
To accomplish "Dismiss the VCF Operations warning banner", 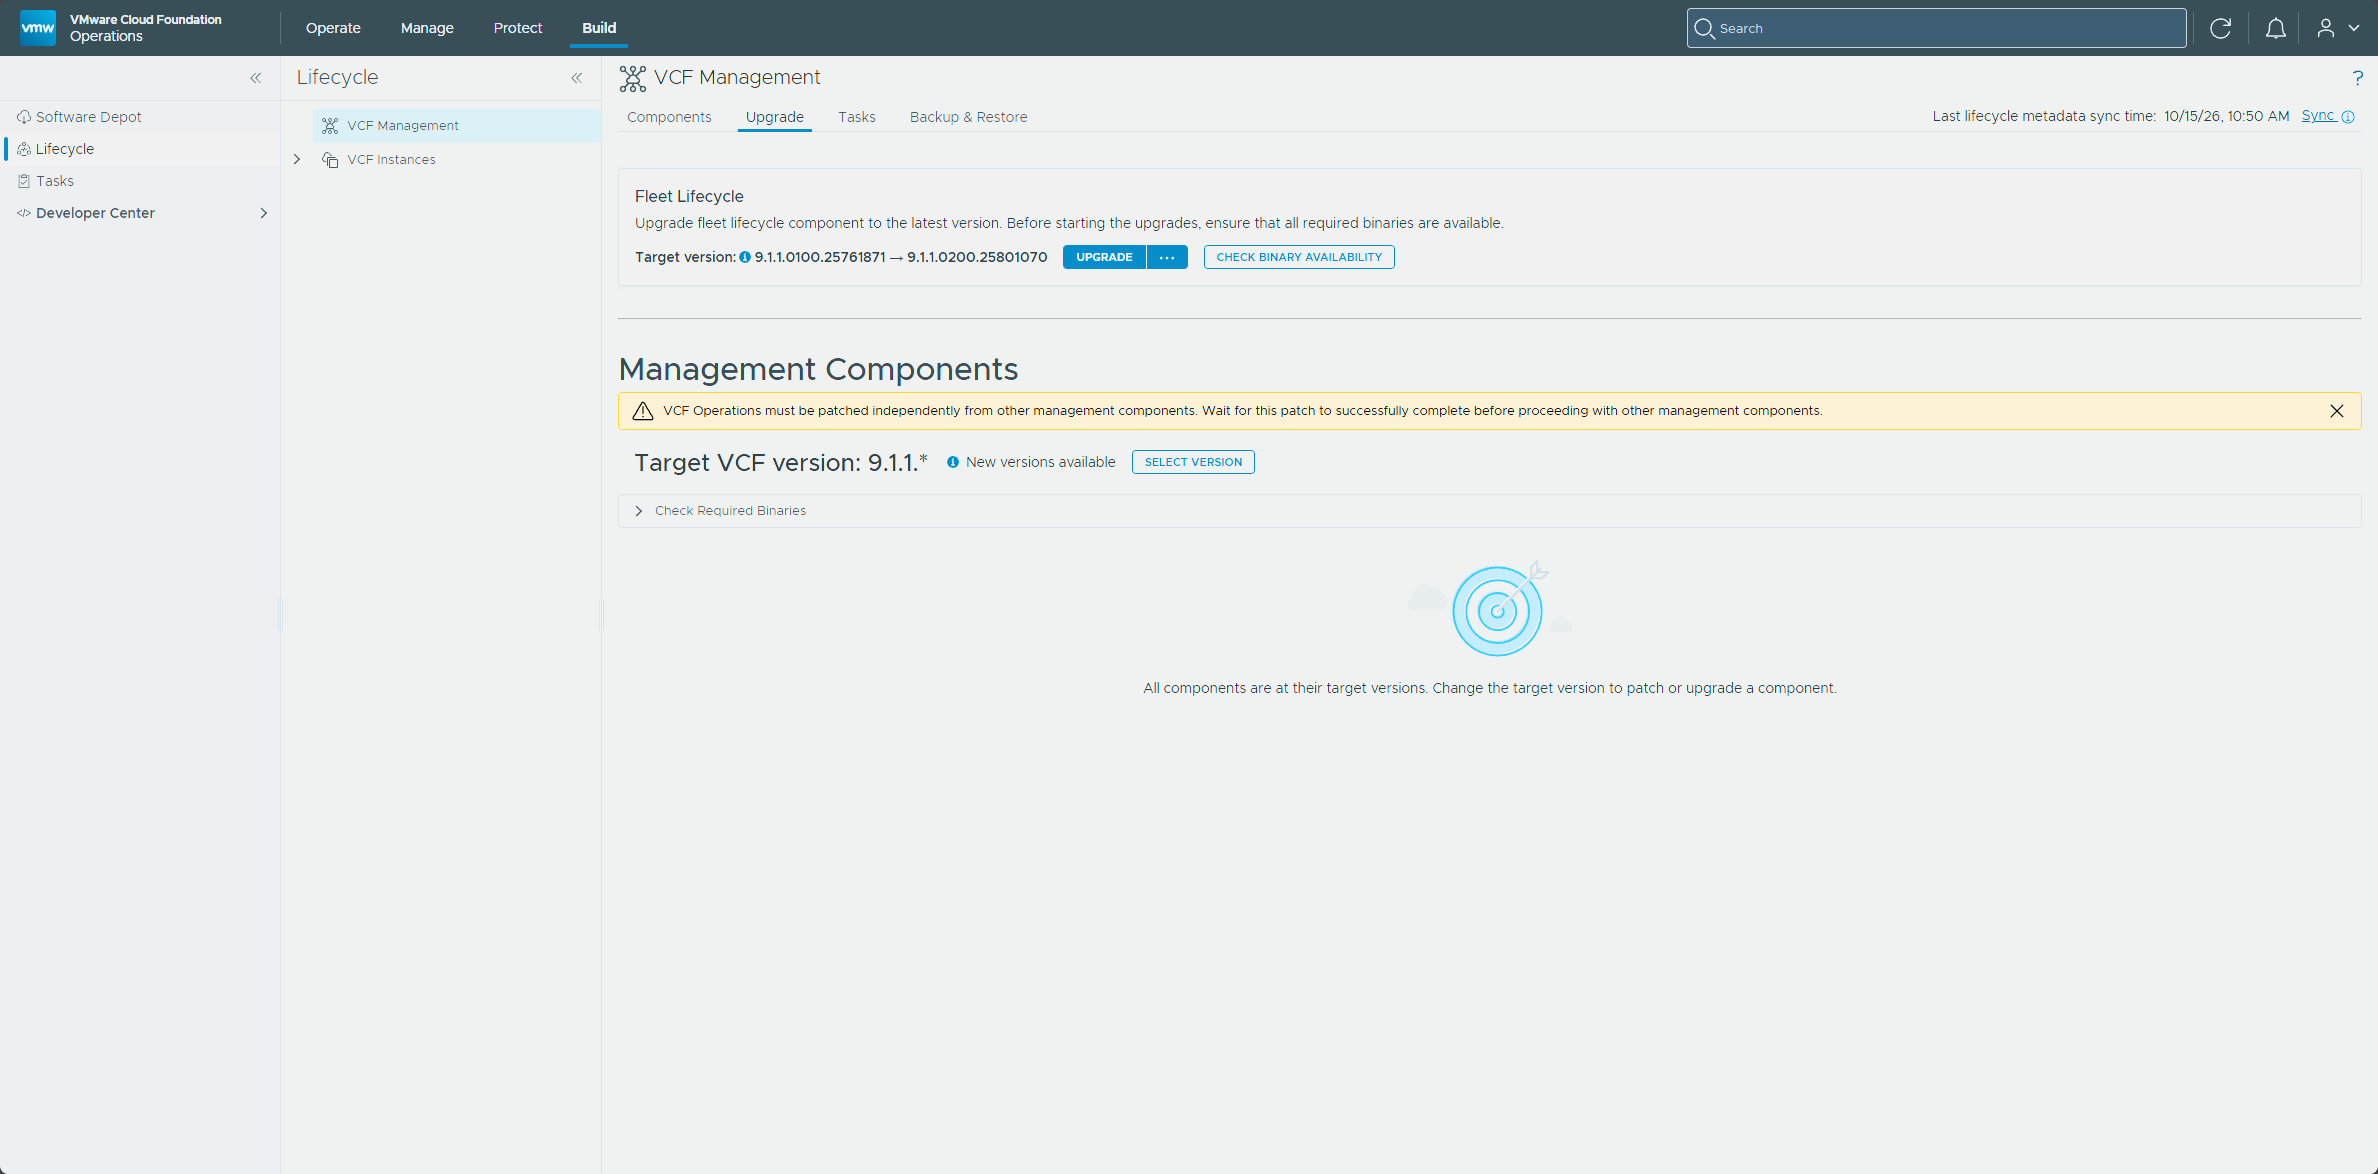I will coord(2336,411).
